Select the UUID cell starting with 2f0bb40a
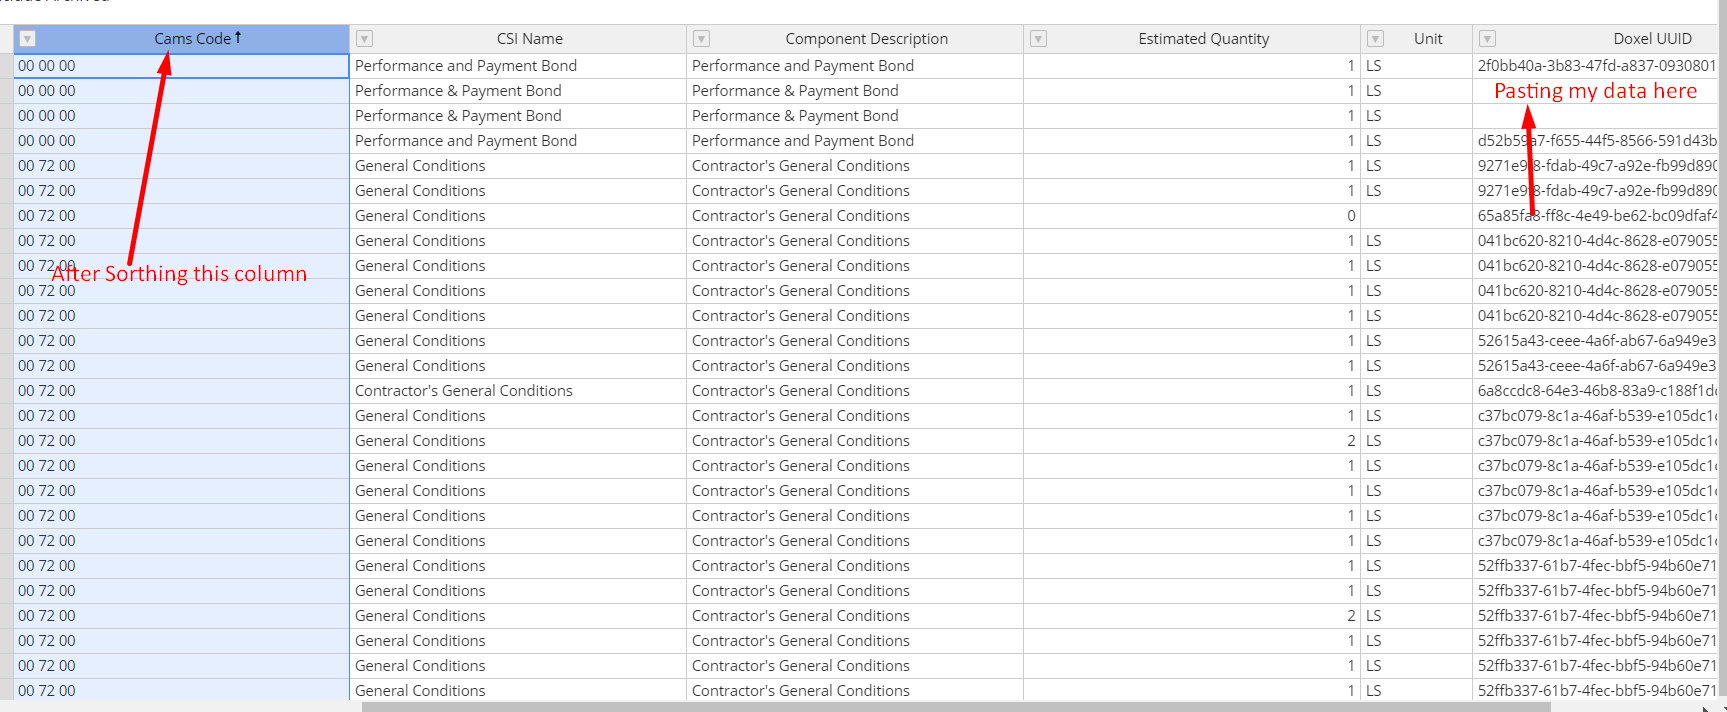Screen dimensions: 1727x712 point(1596,66)
